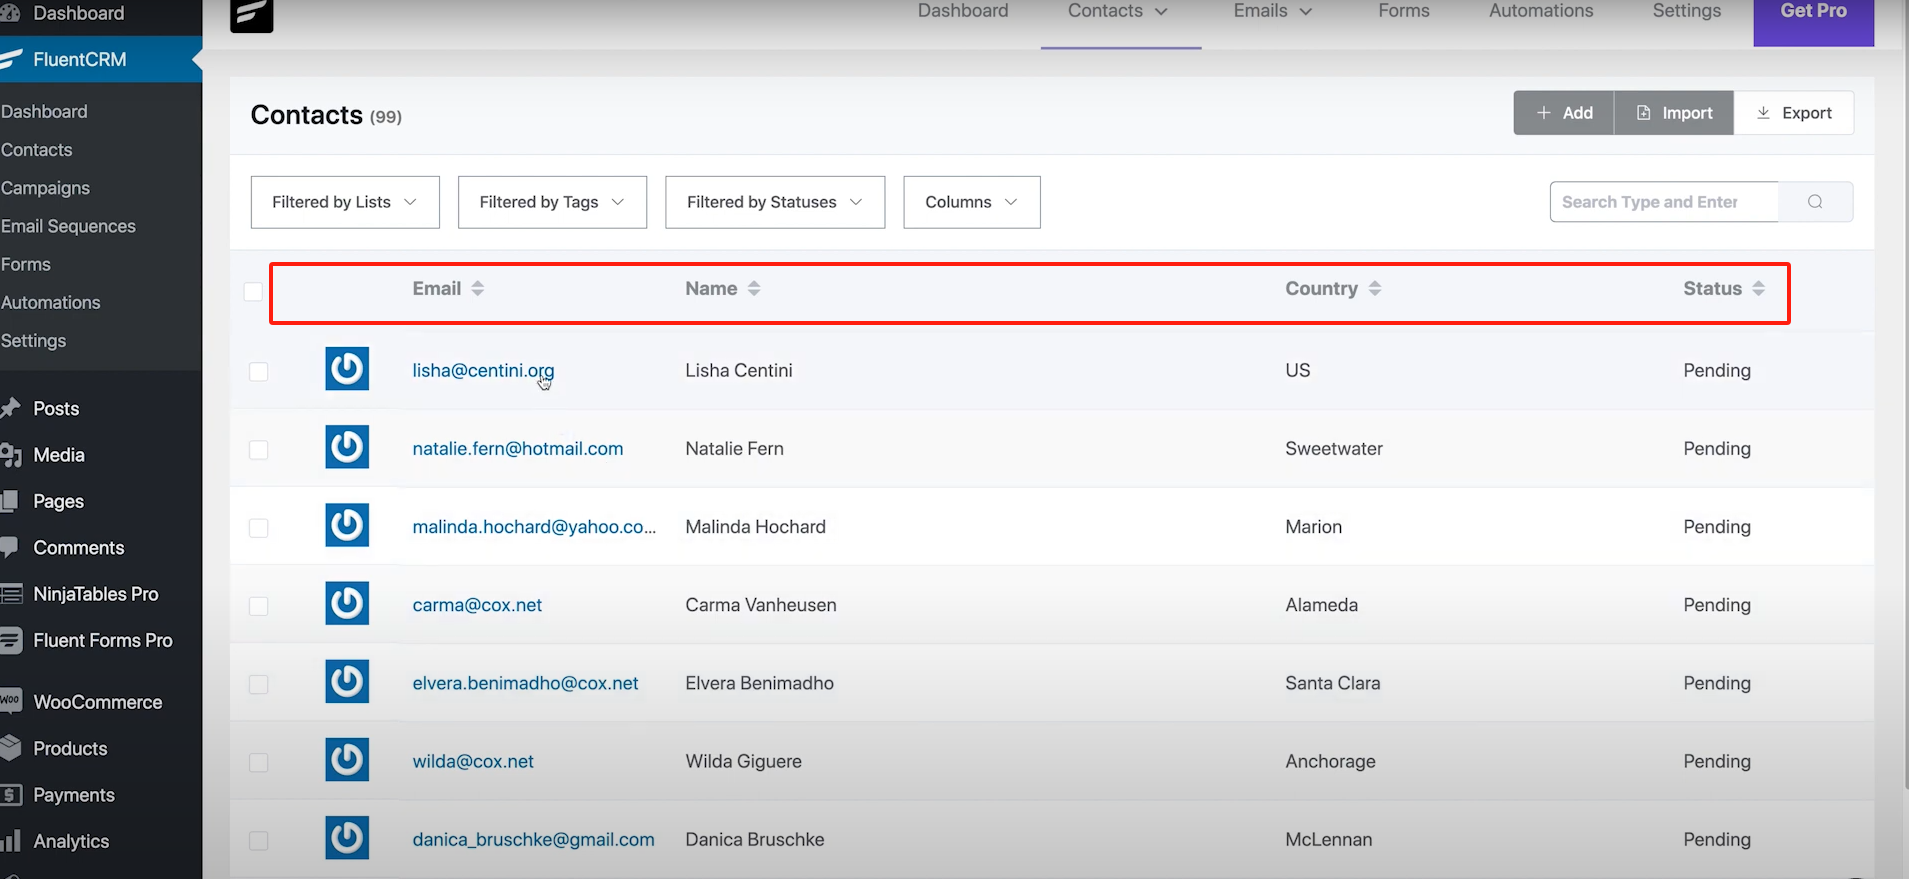The height and width of the screenshot is (879, 1909).
Task: Expand the Columns dropdown
Action: click(x=971, y=202)
